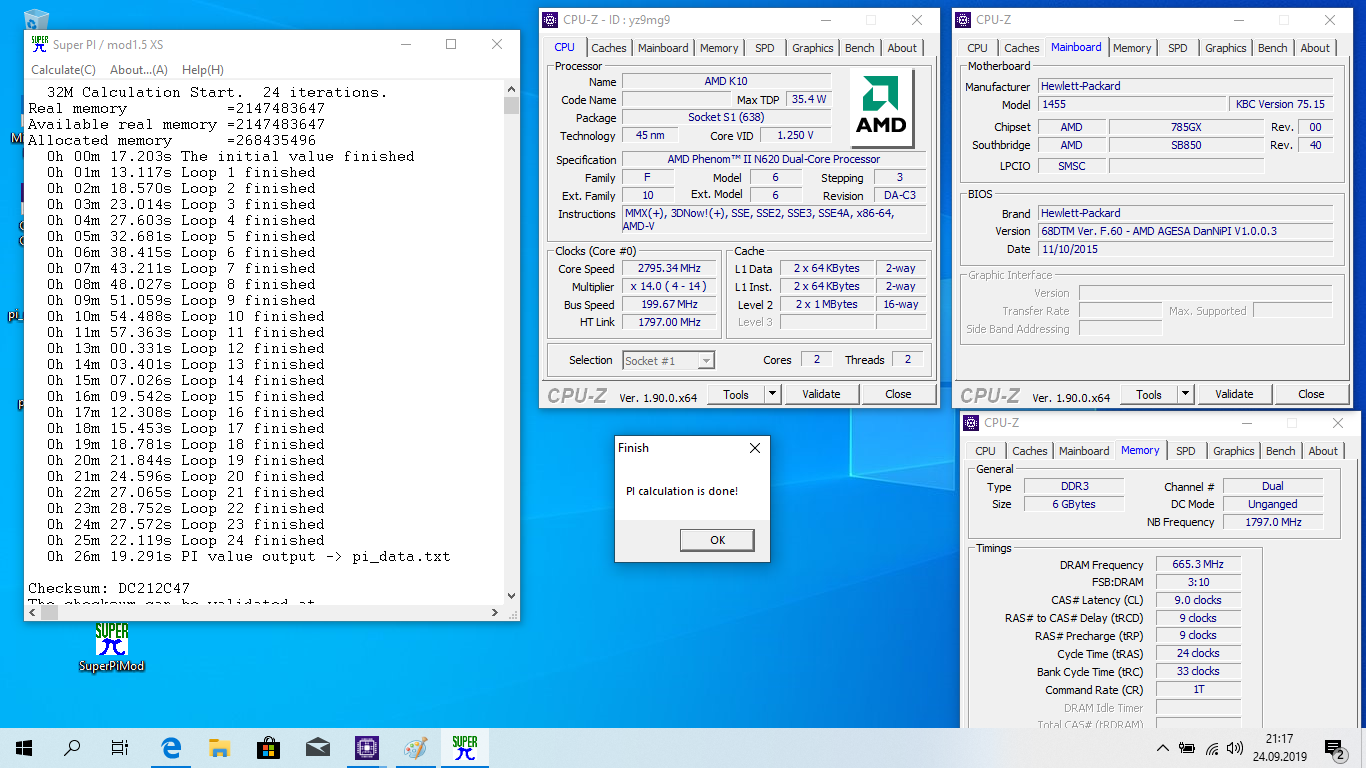Open Task View on the taskbar

120,747
